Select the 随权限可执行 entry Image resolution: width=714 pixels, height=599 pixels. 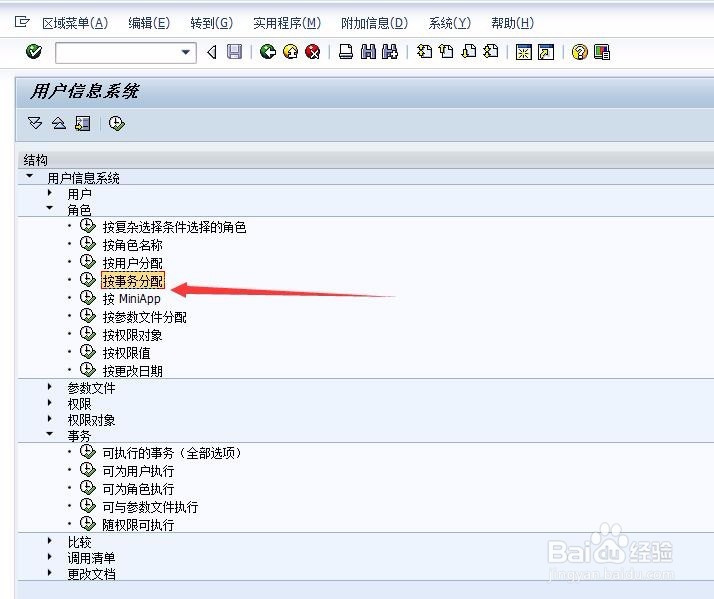point(138,525)
